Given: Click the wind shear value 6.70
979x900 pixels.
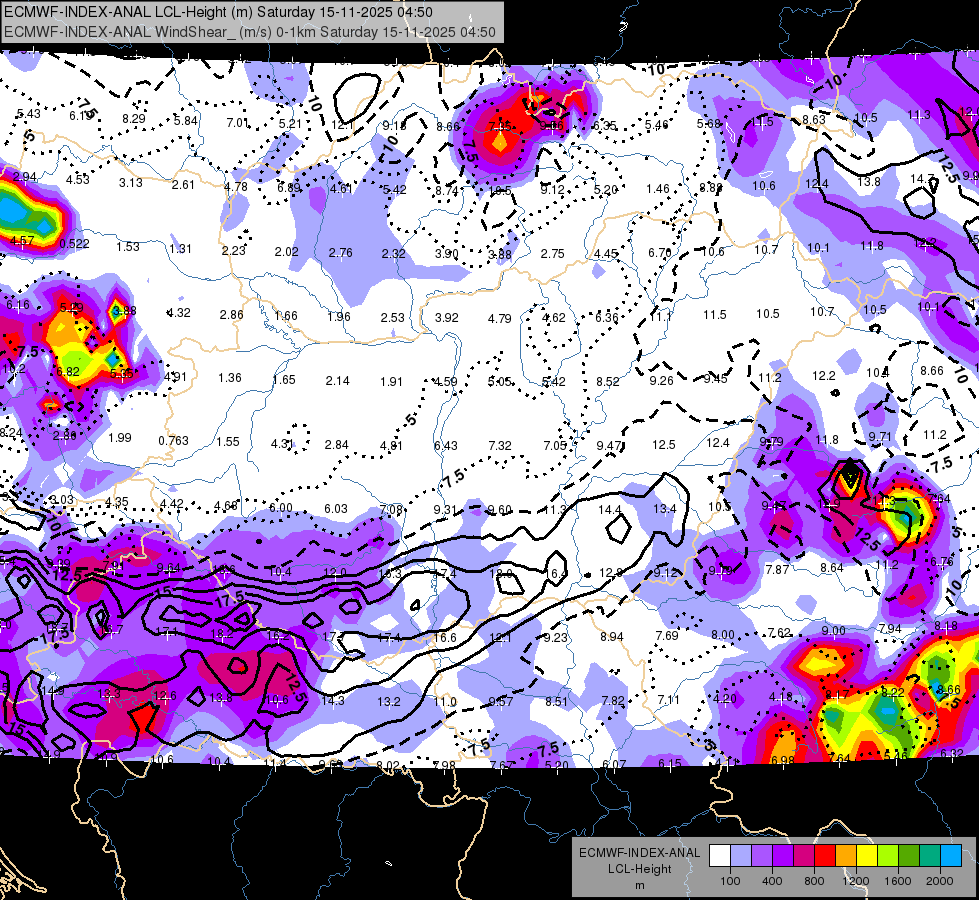Looking at the screenshot, I should [x=659, y=252].
